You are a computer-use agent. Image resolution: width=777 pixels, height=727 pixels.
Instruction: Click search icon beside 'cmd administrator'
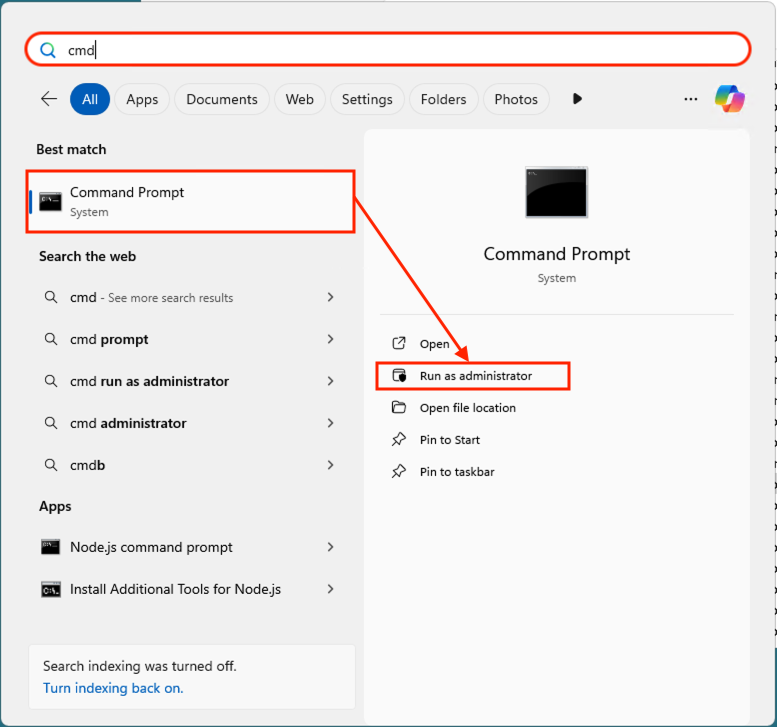point(51,423)
